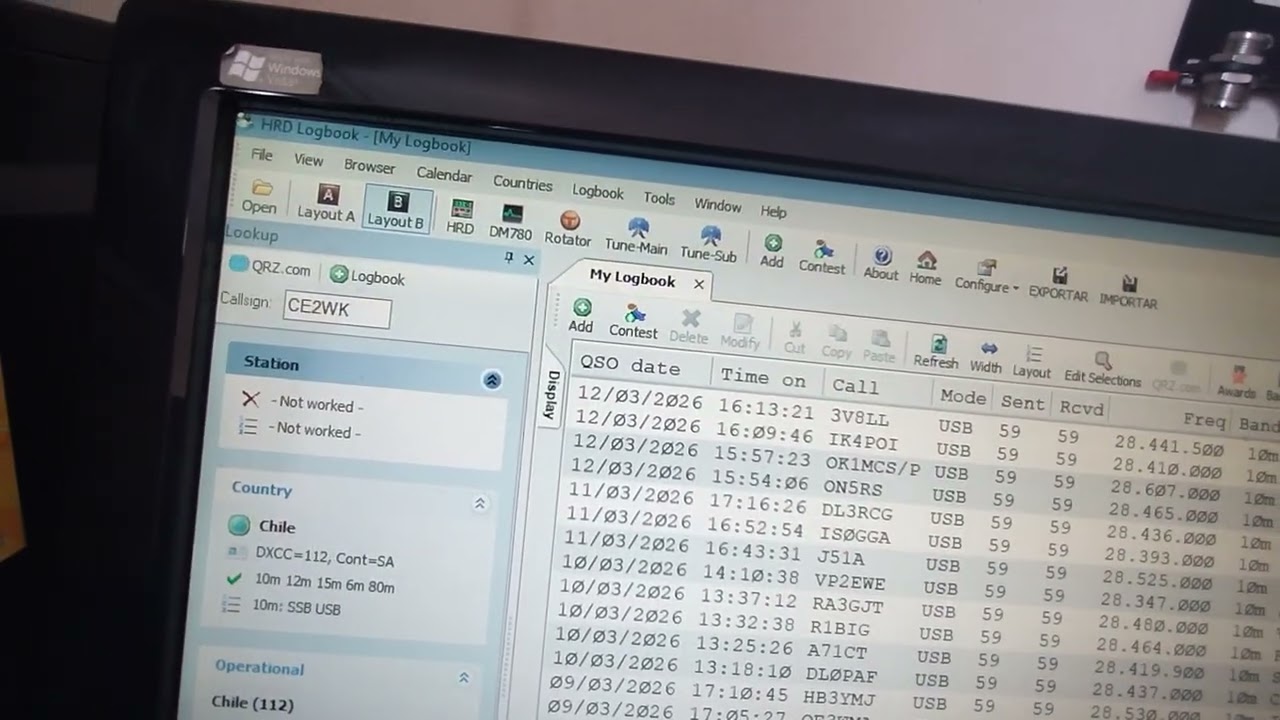Open Edit Selections in logbook

pyautogui.click(x=1102, y=370)
